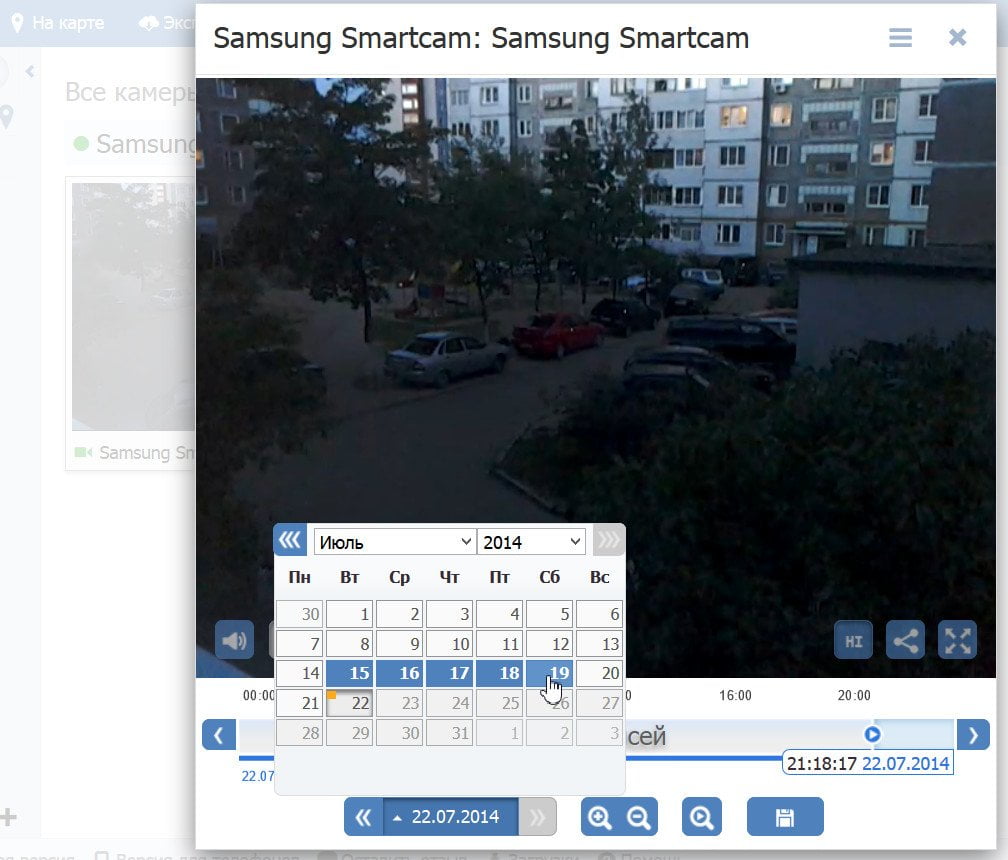Click the map pin icon in left sidebar
The width and height of the screenshot is (1008, 860).
click(x=6, y=117)
